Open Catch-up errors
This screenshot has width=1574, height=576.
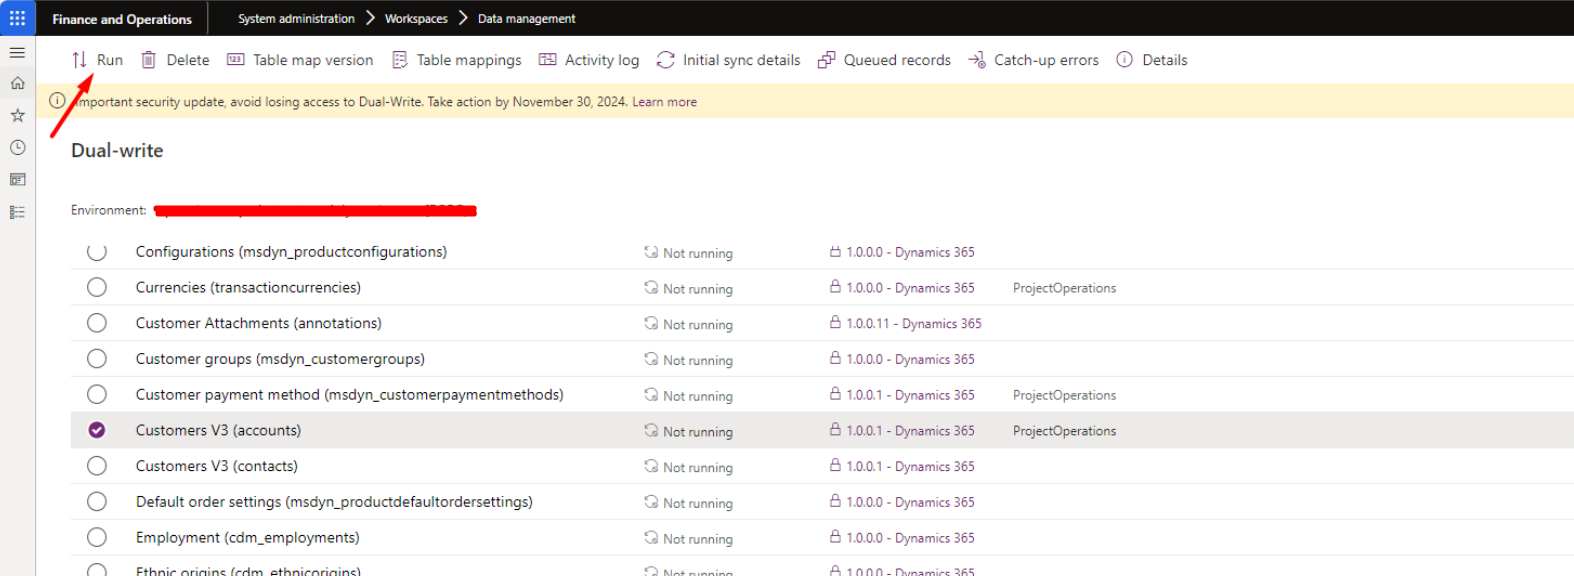click(x=1033, y=60)
